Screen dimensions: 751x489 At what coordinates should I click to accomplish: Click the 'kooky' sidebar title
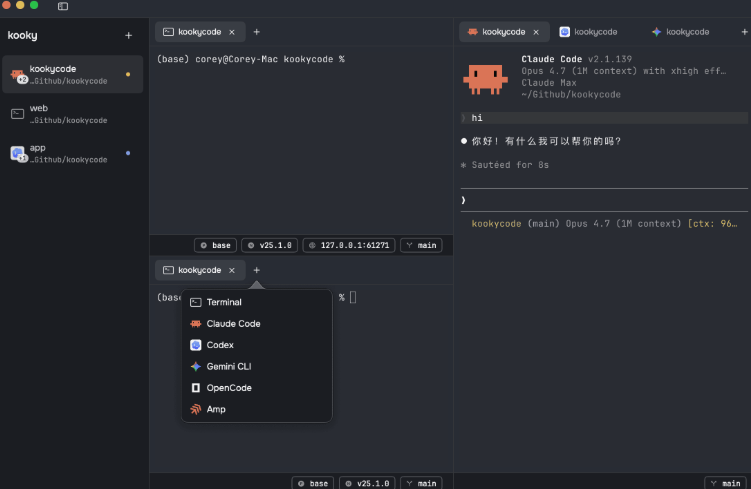click(23, 35)
